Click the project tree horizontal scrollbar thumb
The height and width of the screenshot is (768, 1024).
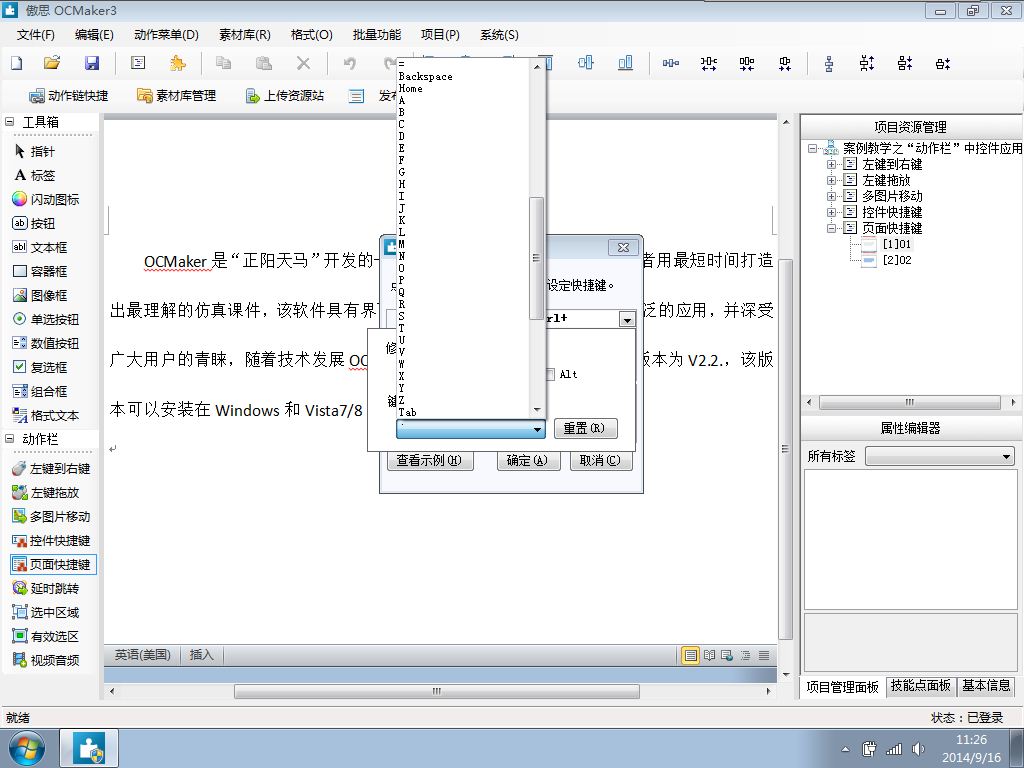coord(910,402)
